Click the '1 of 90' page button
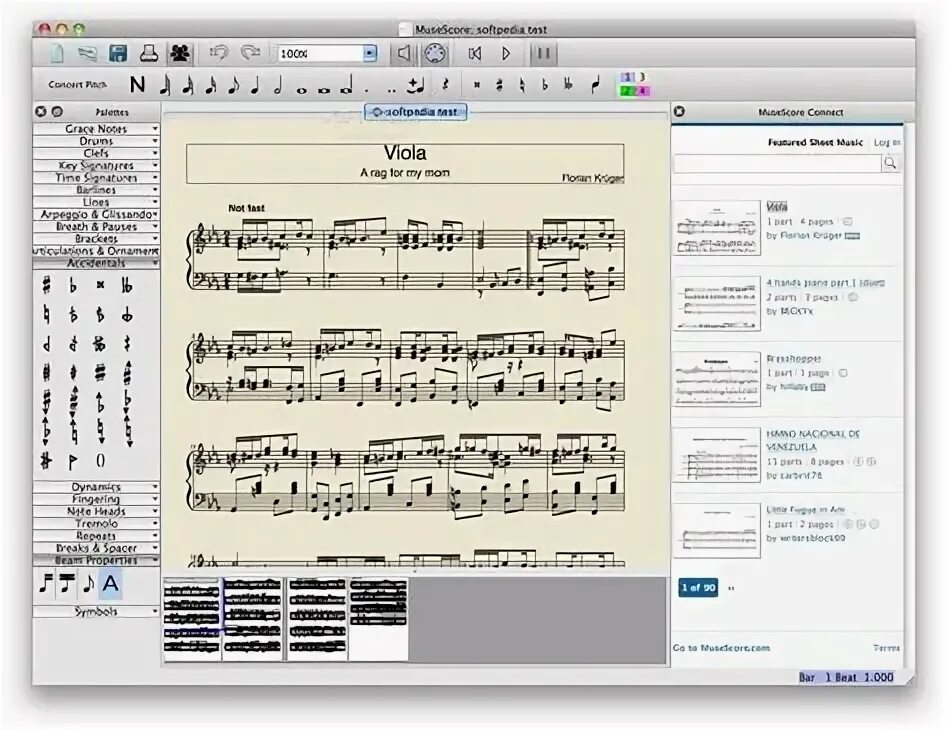 click(698, 587)
